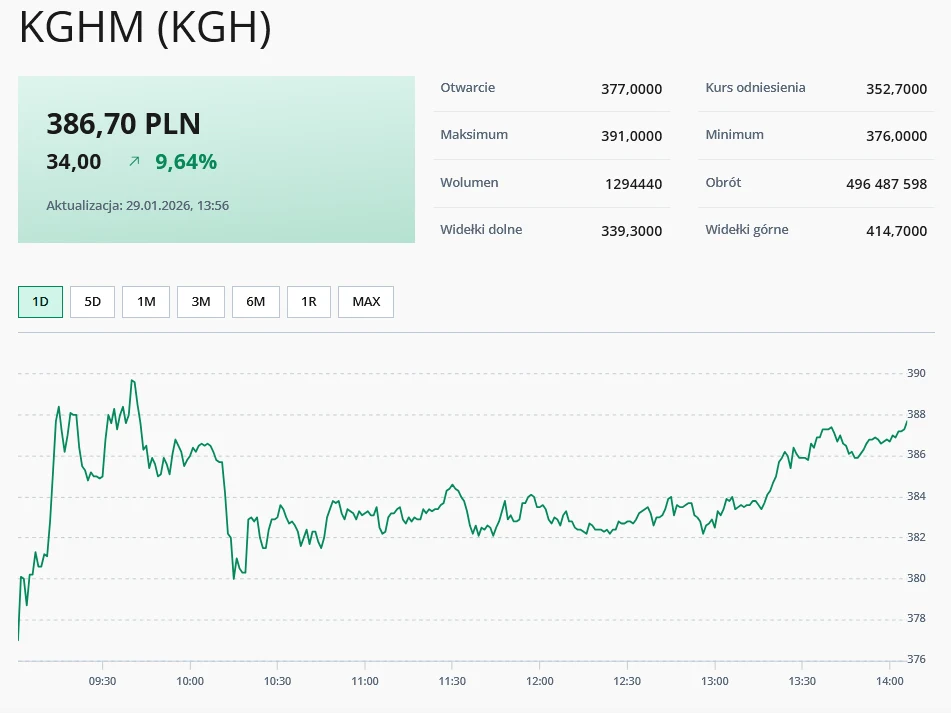This screenshot has height=713, width=951.
Task: Click the 10:30 time axis label
Action: pos(277,681)
